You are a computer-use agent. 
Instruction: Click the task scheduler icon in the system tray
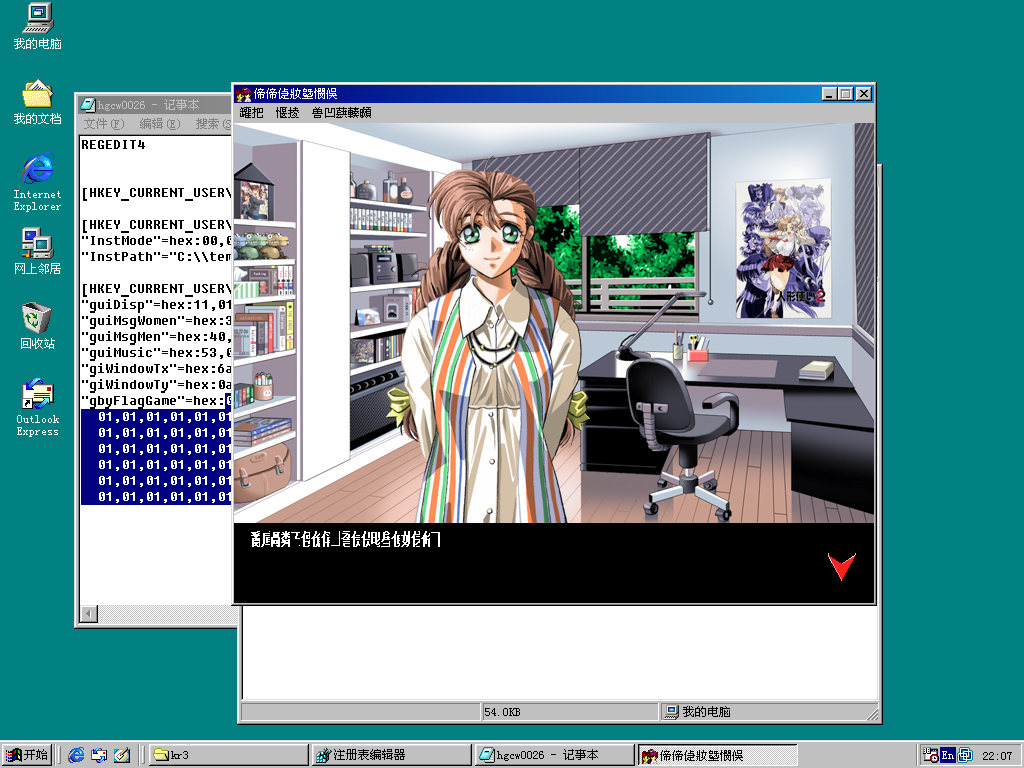point(930,755)
